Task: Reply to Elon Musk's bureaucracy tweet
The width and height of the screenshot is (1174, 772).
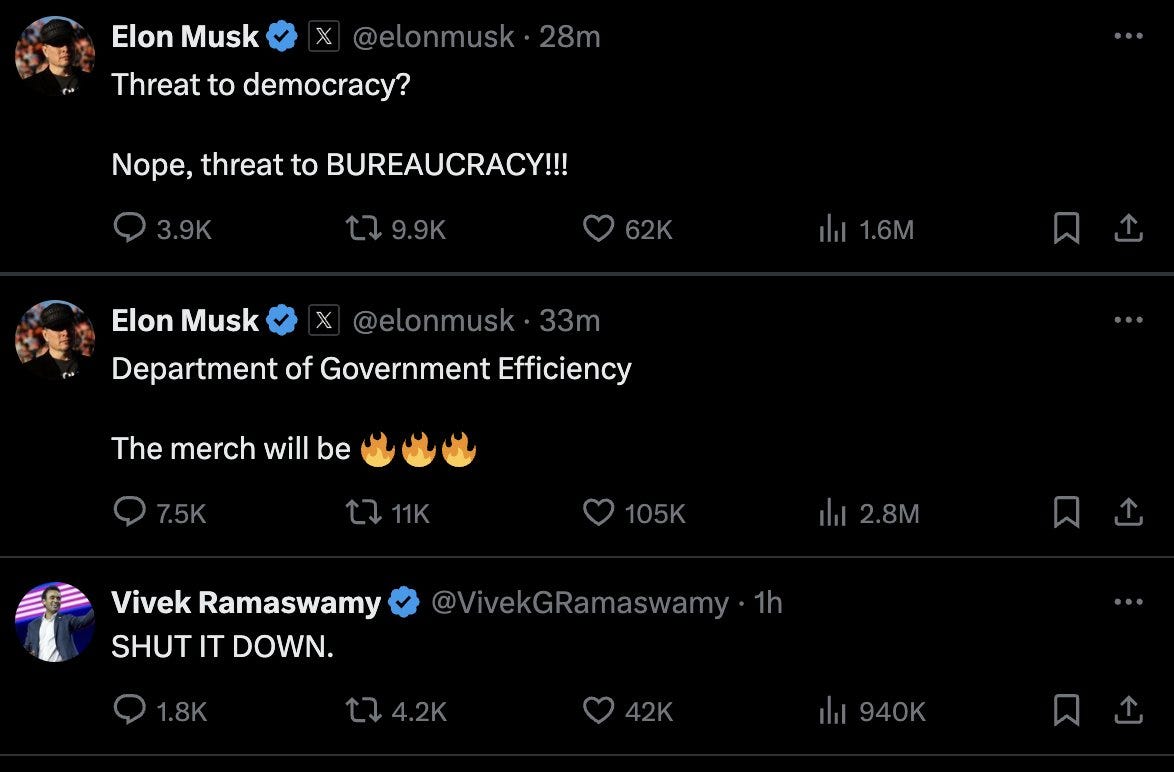Action: click(x=129, y=228)
